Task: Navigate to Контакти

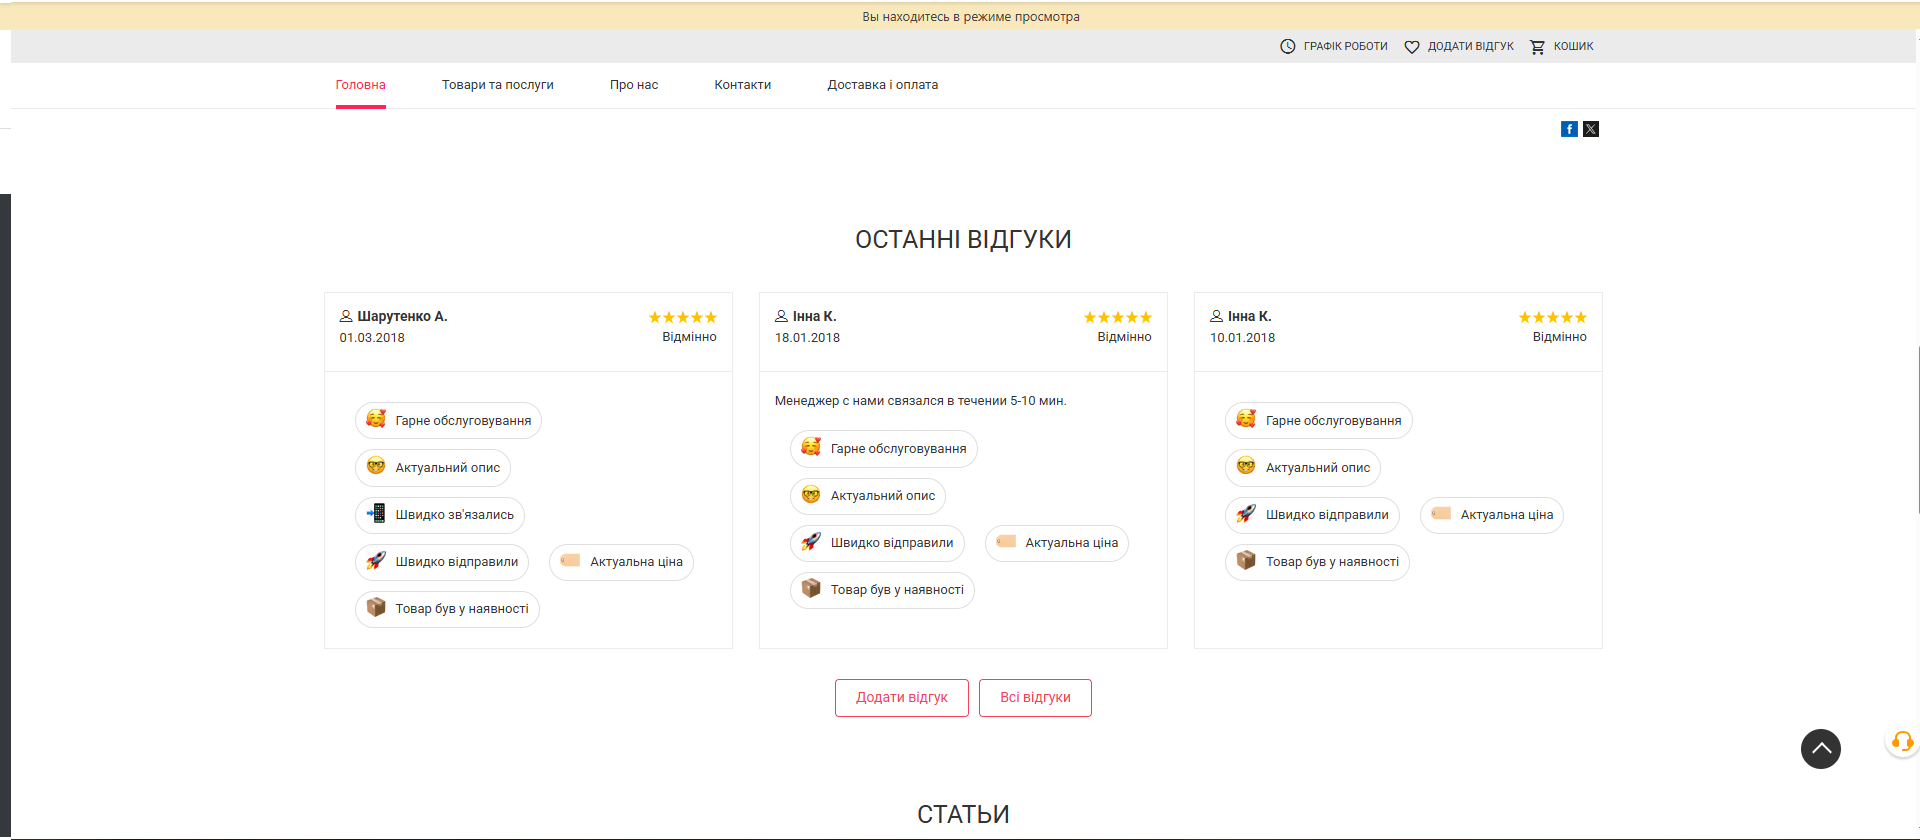Action: pos(742,85)
